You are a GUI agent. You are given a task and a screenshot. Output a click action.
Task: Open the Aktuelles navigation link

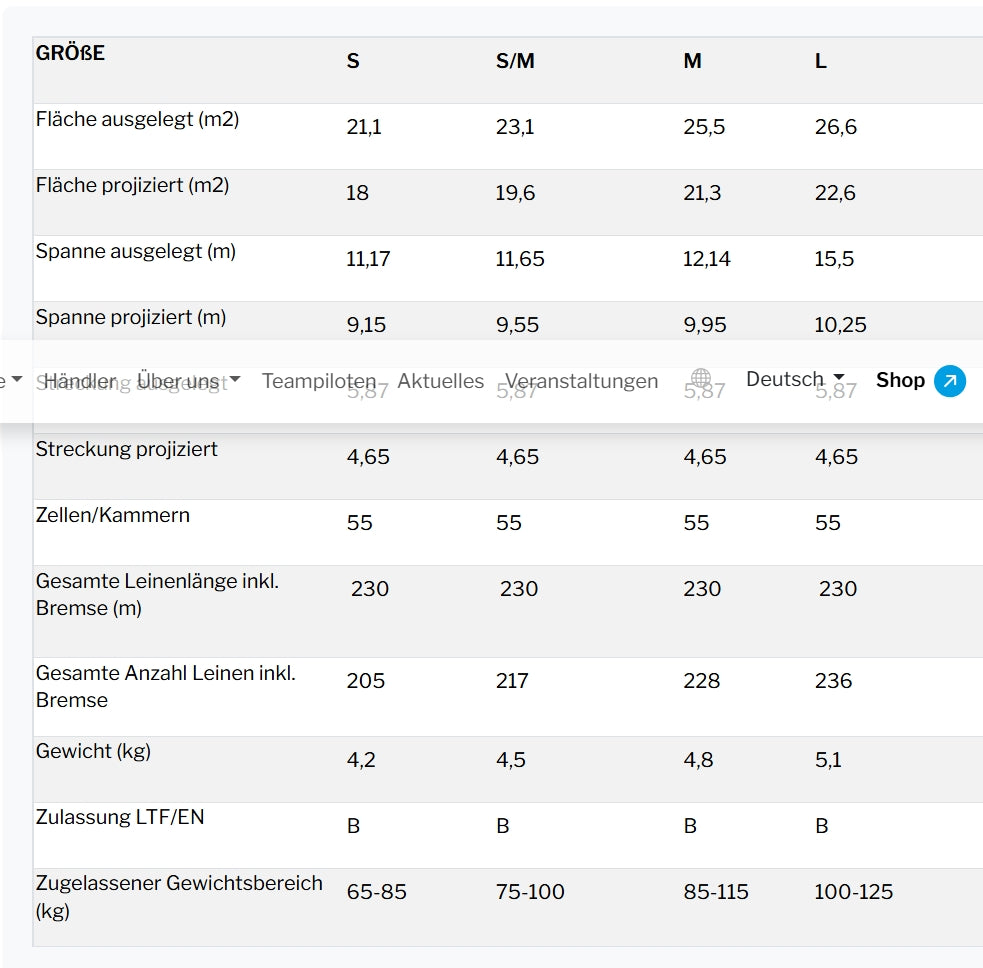pyautogui.click(x=440, y=381)
